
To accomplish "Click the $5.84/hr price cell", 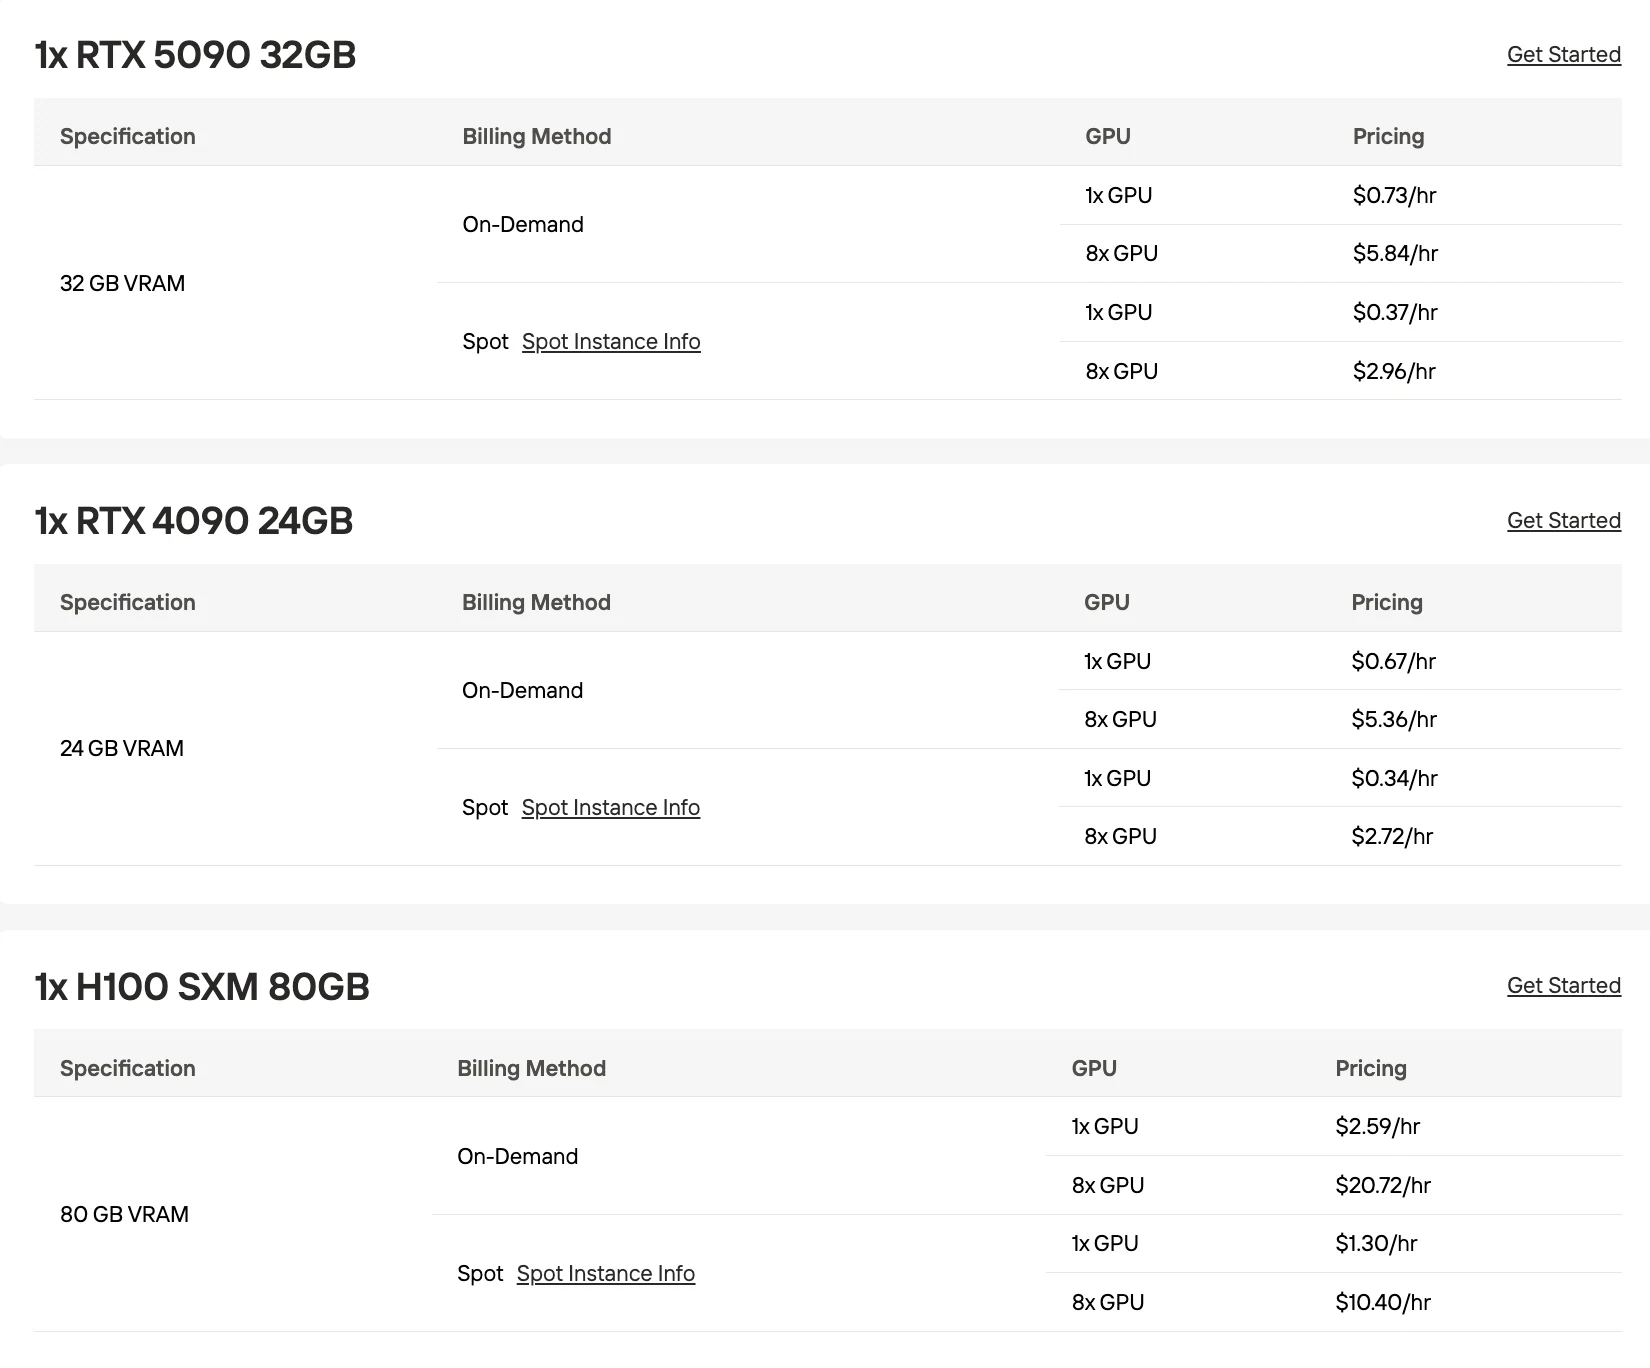I will (1395, 254).
